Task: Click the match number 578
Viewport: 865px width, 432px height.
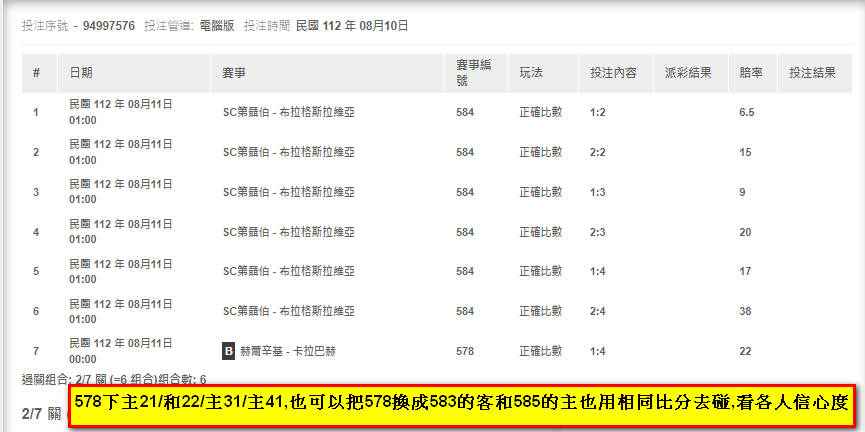Action: tap(464, 351)
